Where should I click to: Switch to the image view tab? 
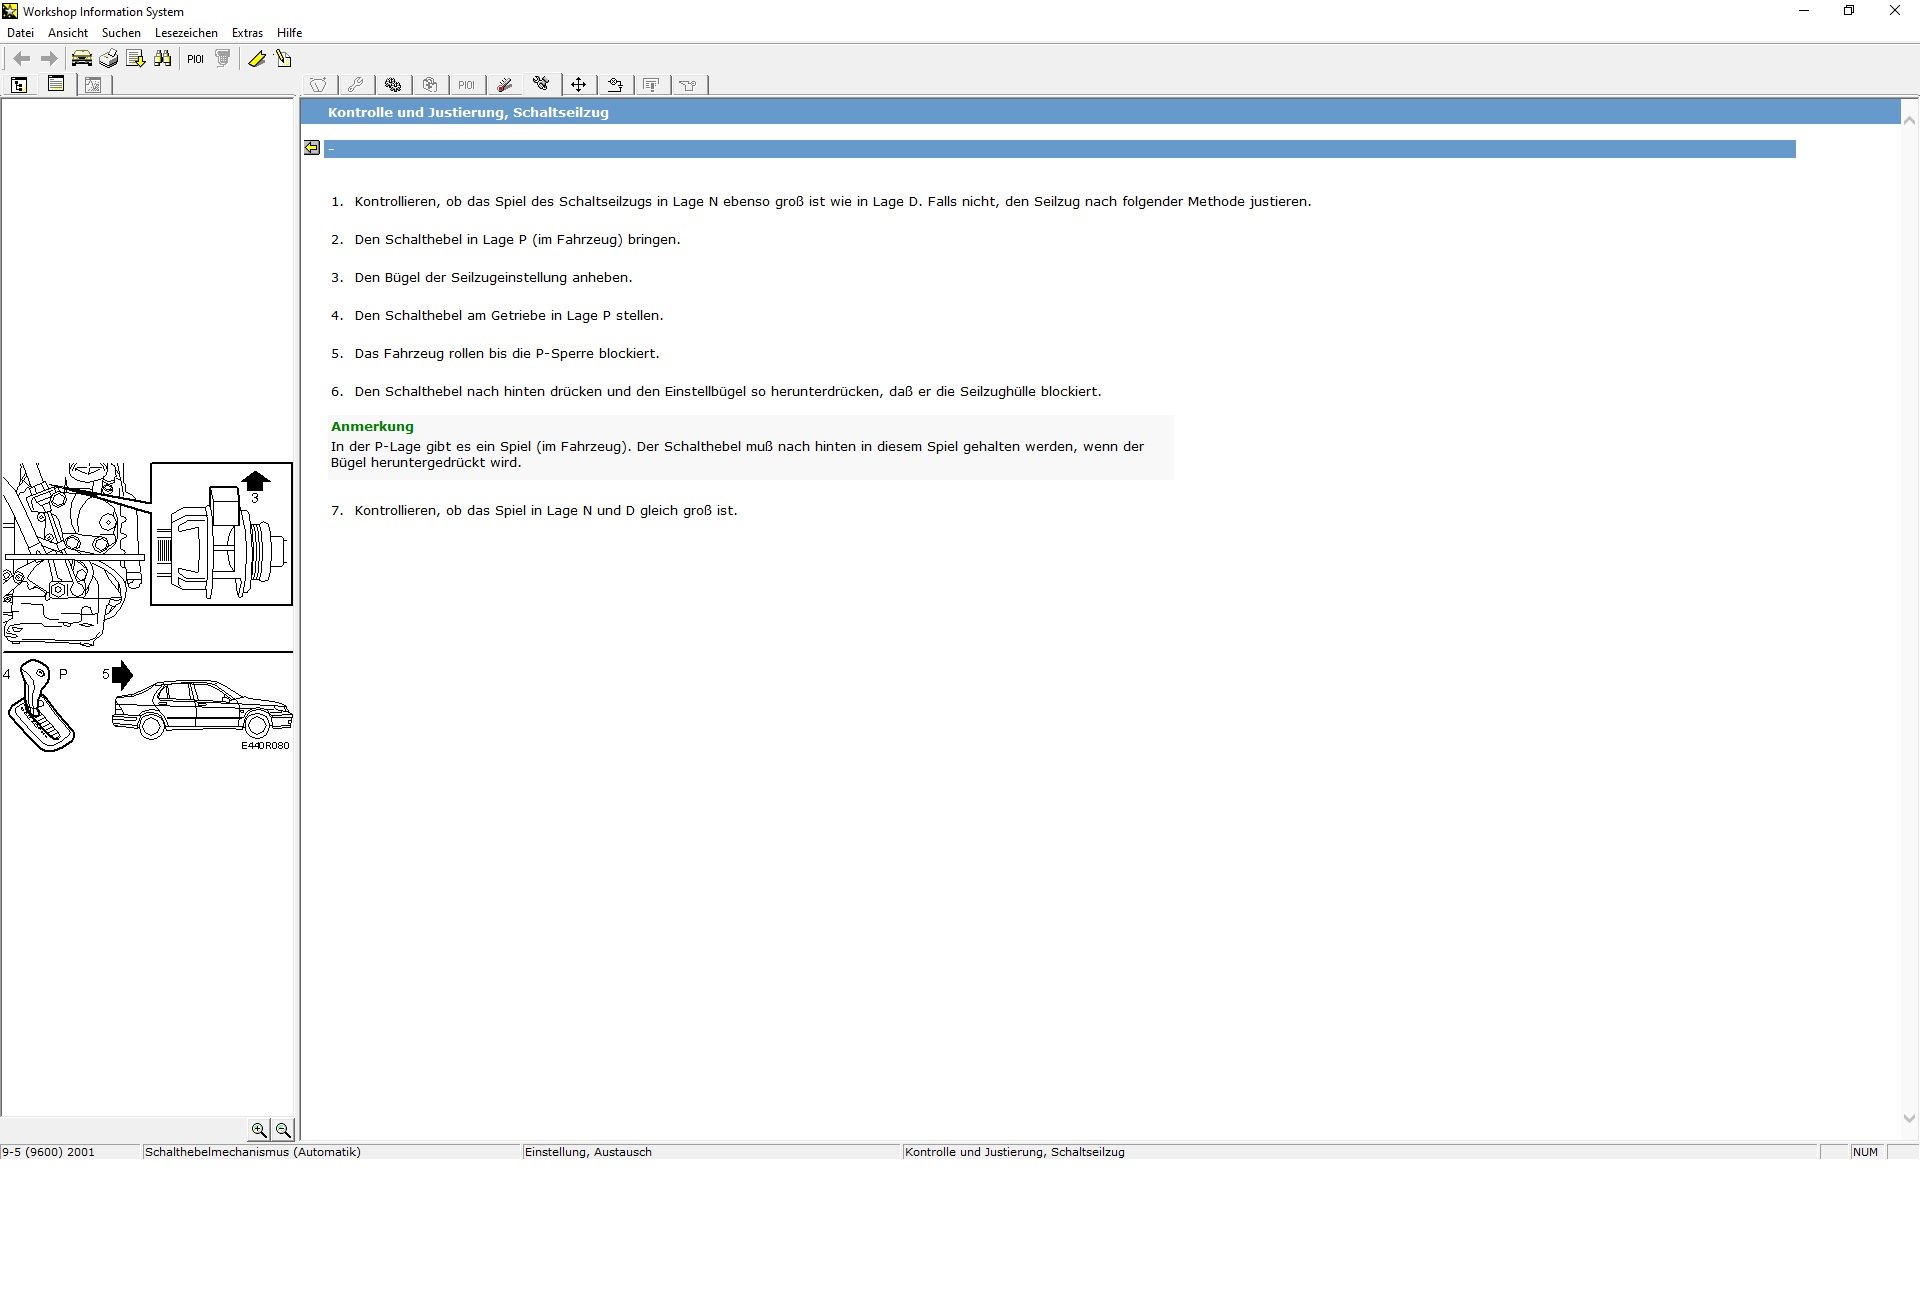click(93, 85)
